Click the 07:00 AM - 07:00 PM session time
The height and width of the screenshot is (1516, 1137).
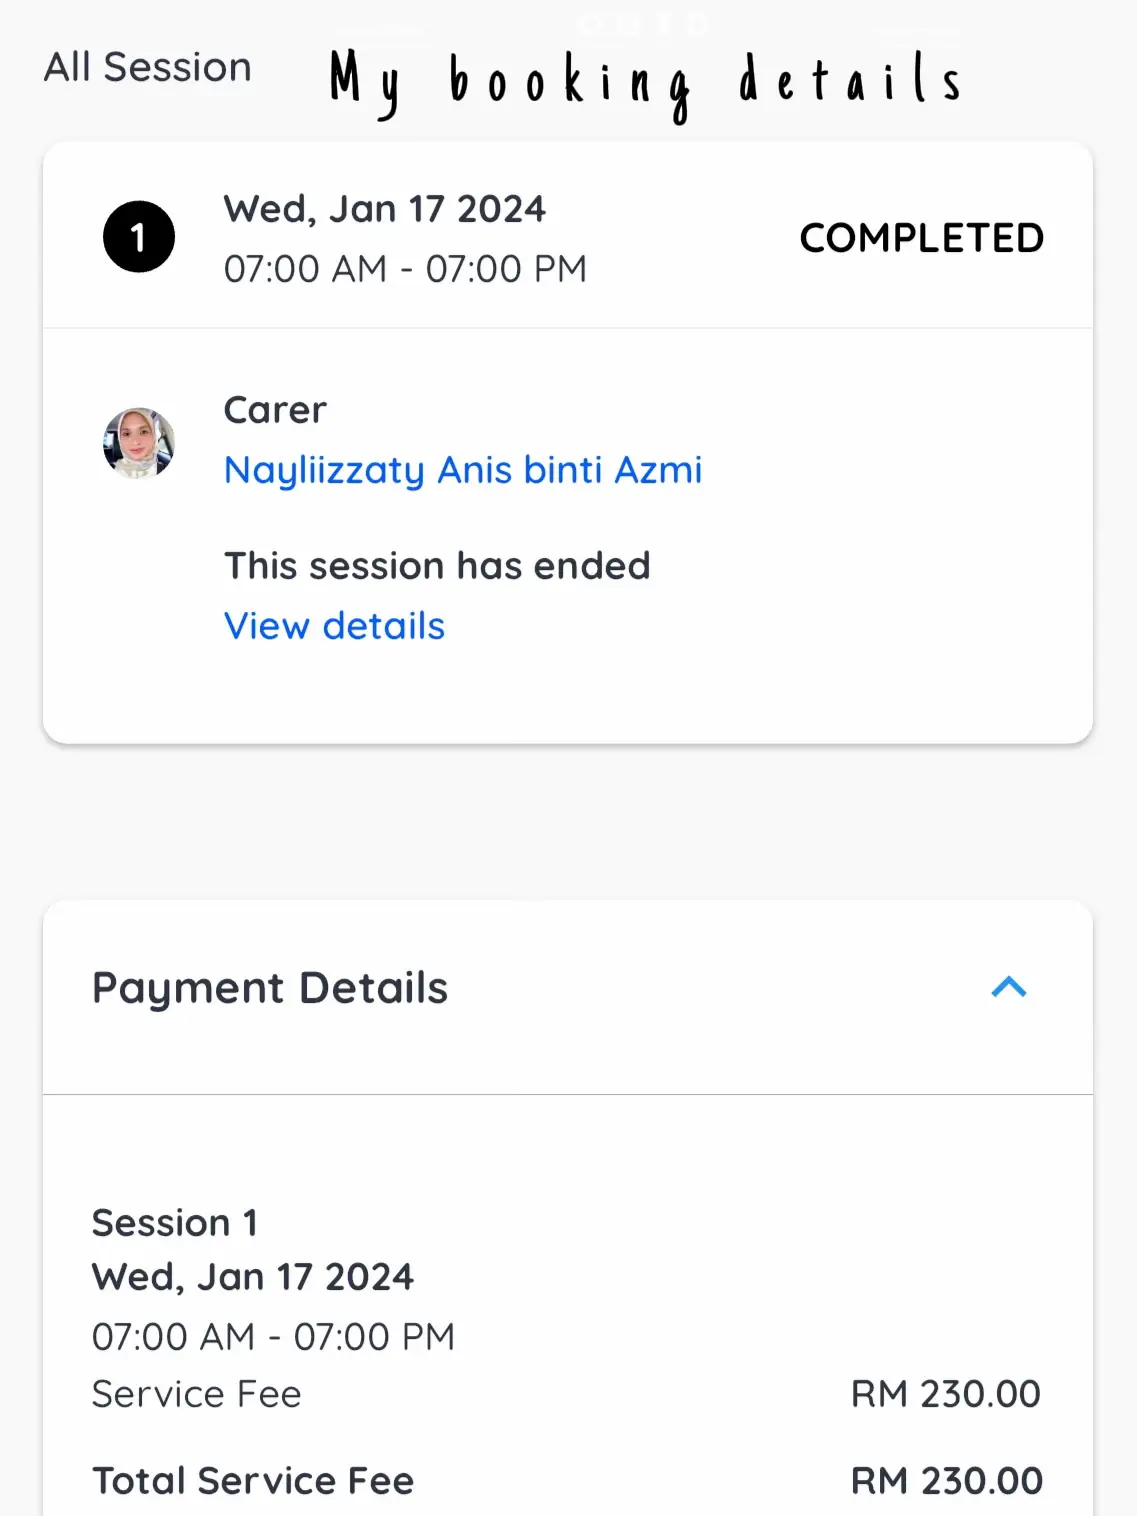(x=405, y=269)
